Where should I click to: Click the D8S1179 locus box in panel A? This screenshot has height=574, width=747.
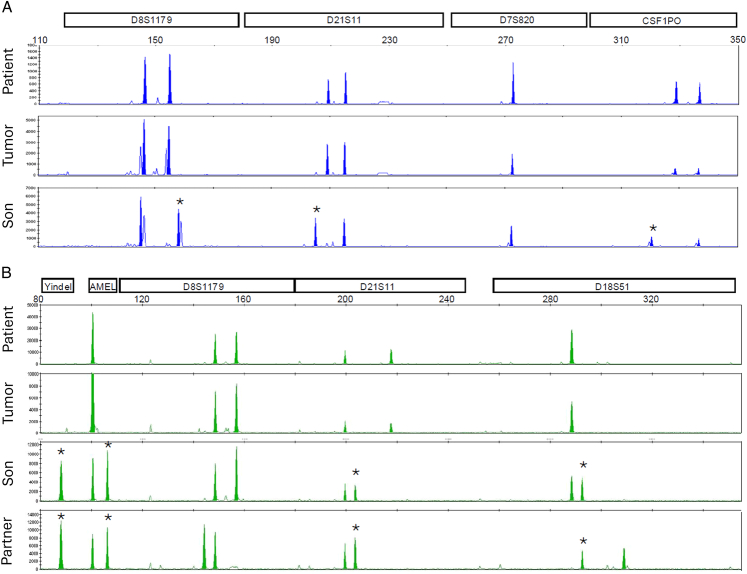click(x=151, y=20)
